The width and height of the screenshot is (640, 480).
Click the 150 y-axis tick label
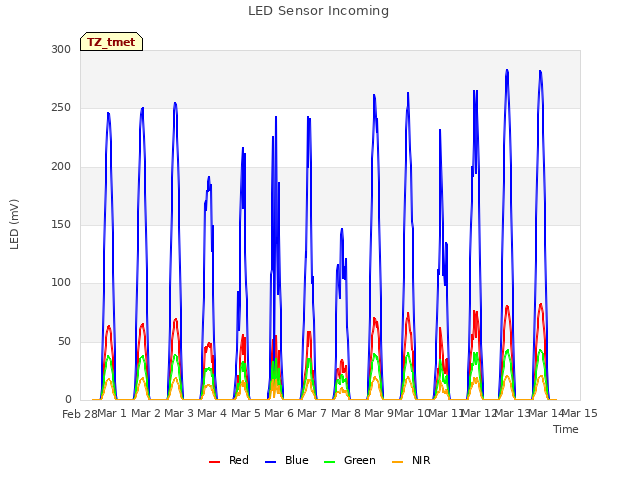(61, 224)
